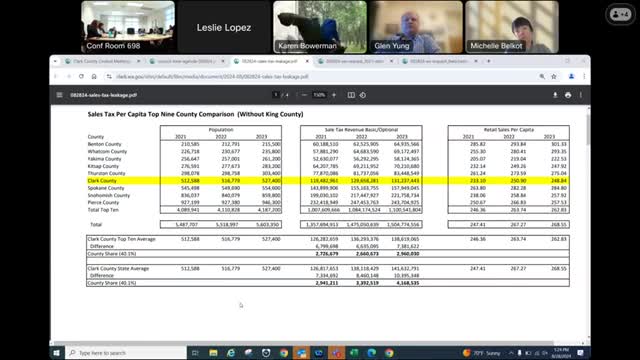Viewport: 640px width, 360px height.
Task: Click the Retail Sales Per Capita header
Action: point(509,129)
